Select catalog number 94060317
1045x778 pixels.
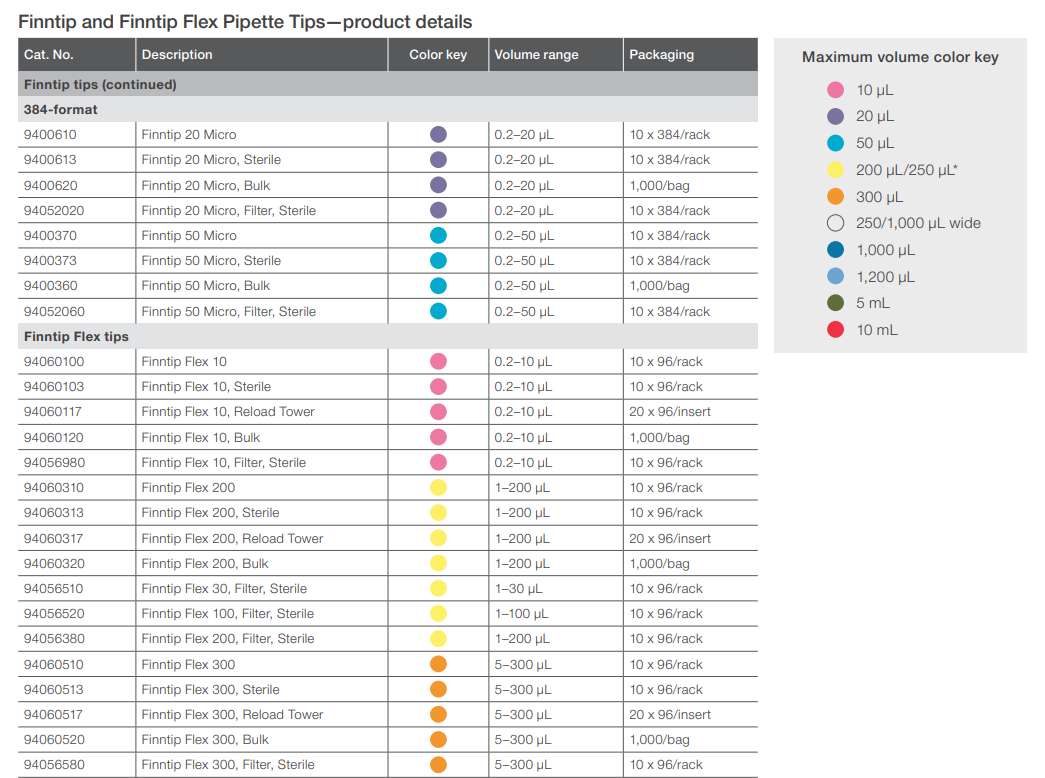(x=53, y=538)
